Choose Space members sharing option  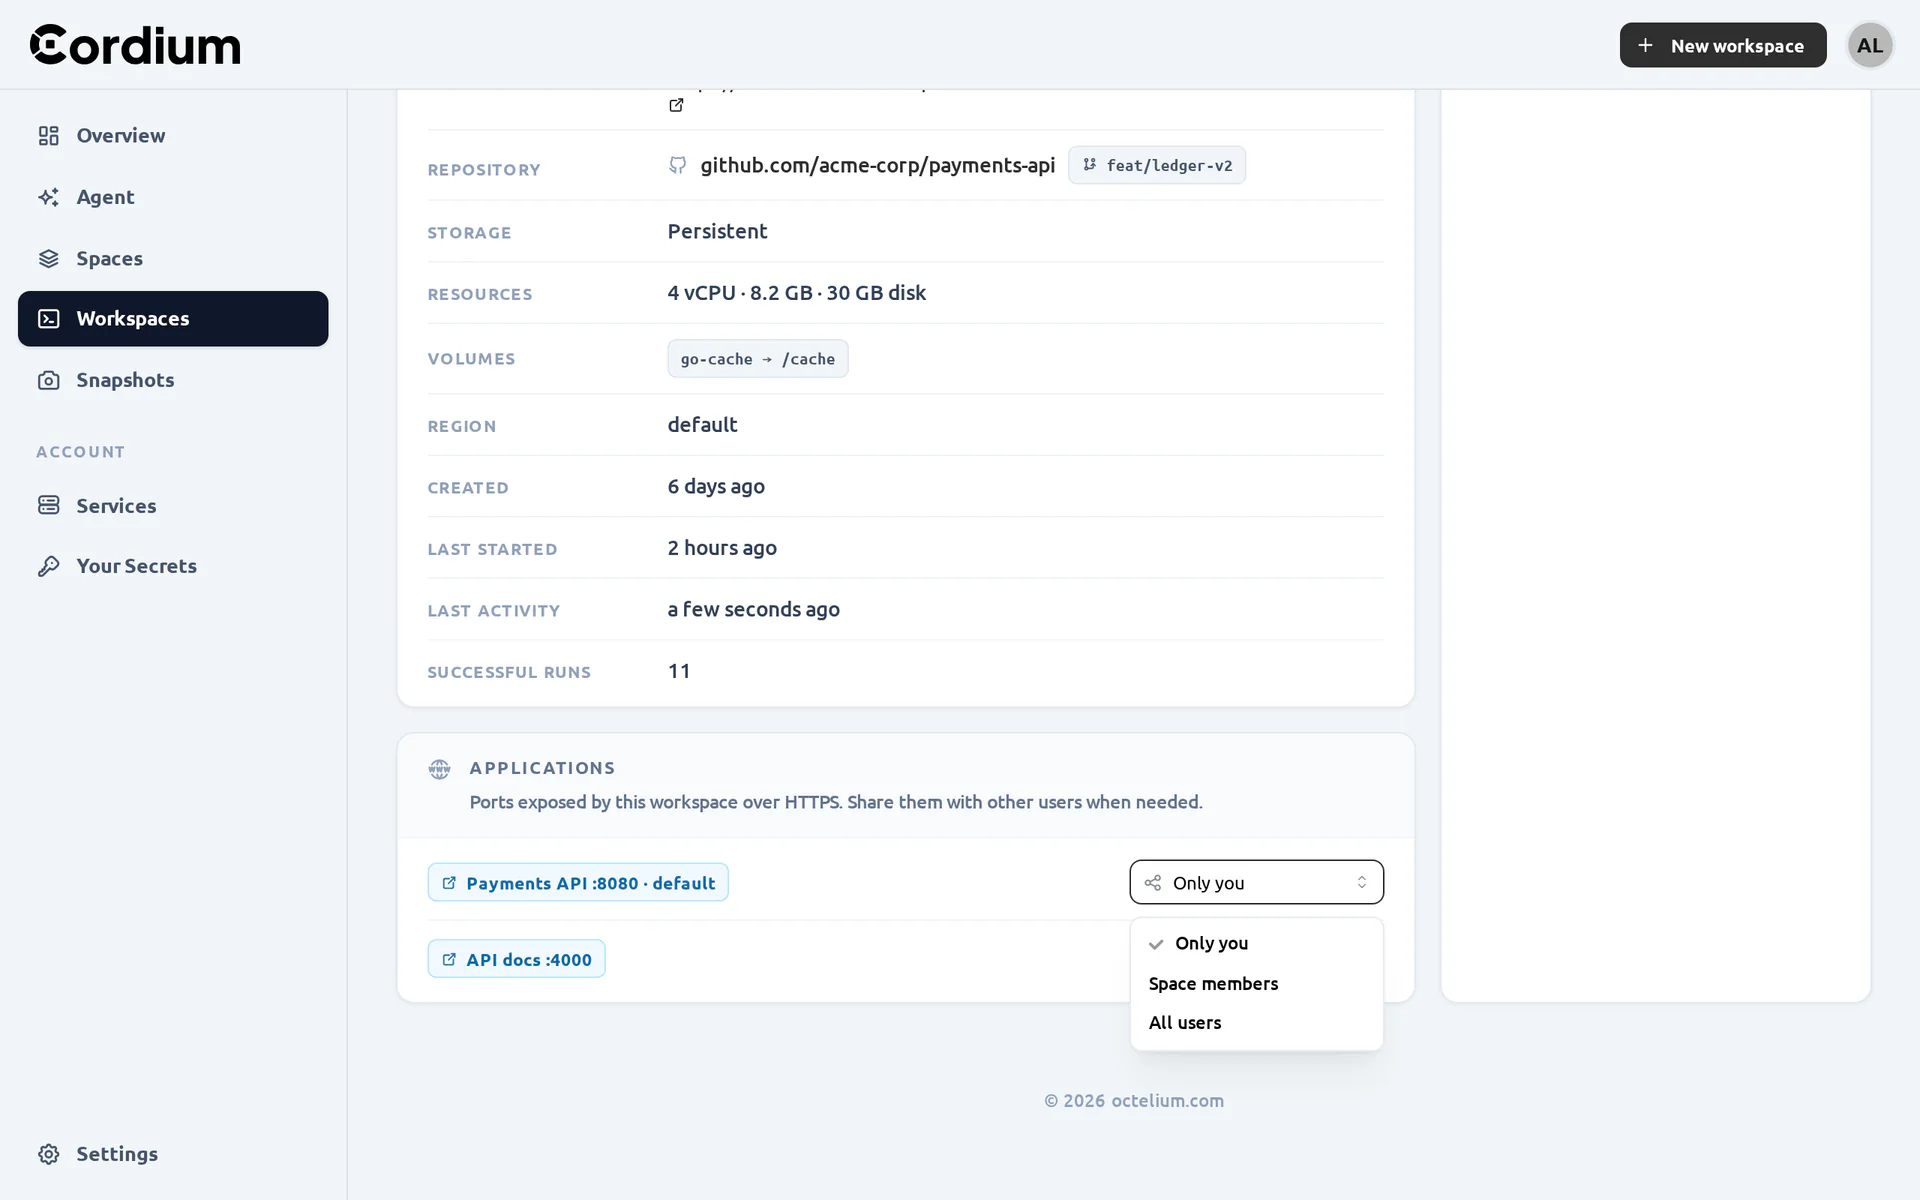[x=1256, y=983]
